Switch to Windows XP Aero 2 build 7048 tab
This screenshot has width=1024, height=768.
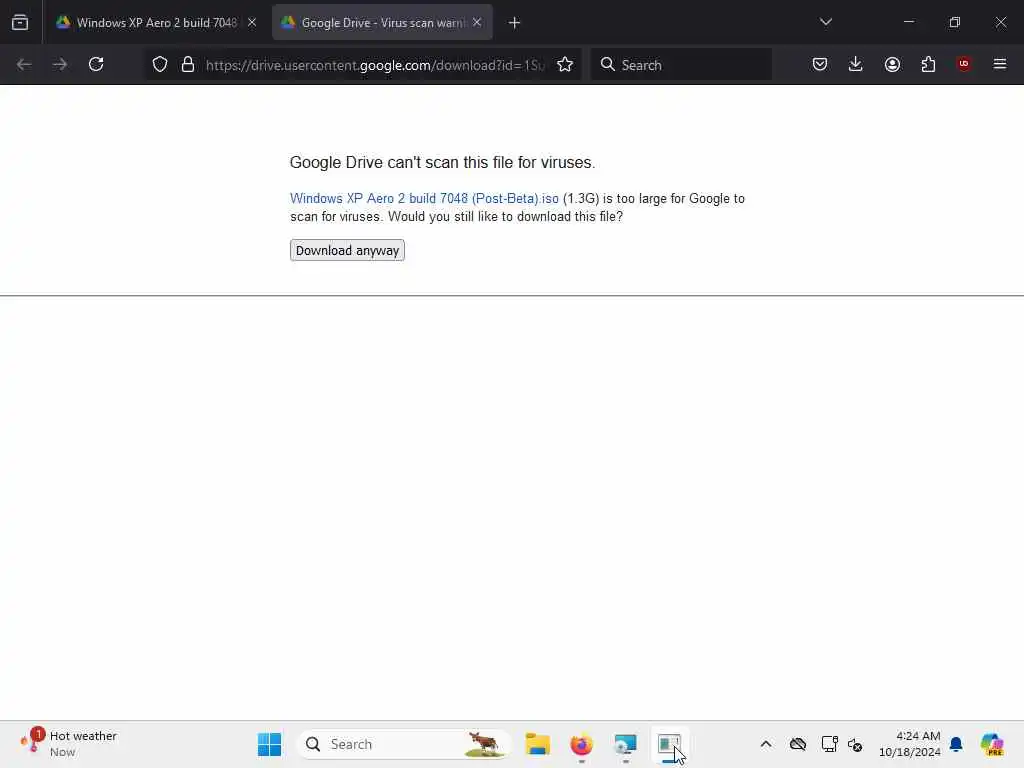point(156,23)
